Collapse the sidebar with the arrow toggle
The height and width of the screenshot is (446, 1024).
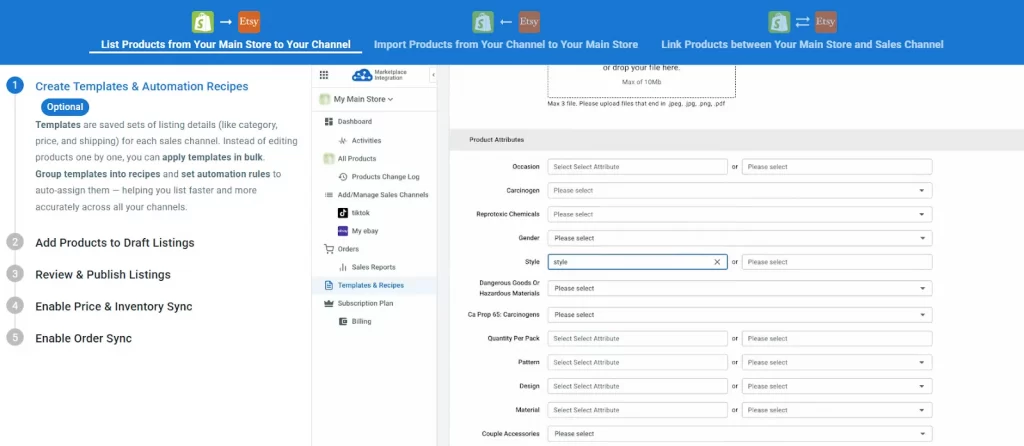click(x=433, y=75)
